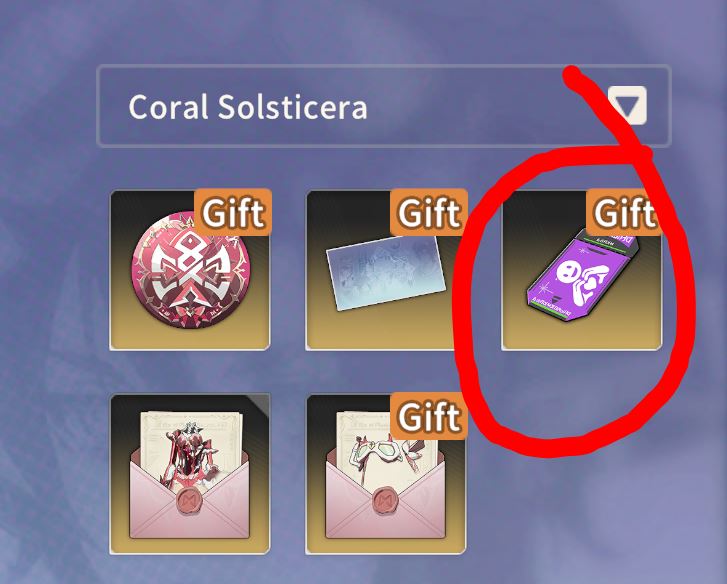Click golden tile area beneath blue card
727x584 pixels.
(x=386, y=330)
